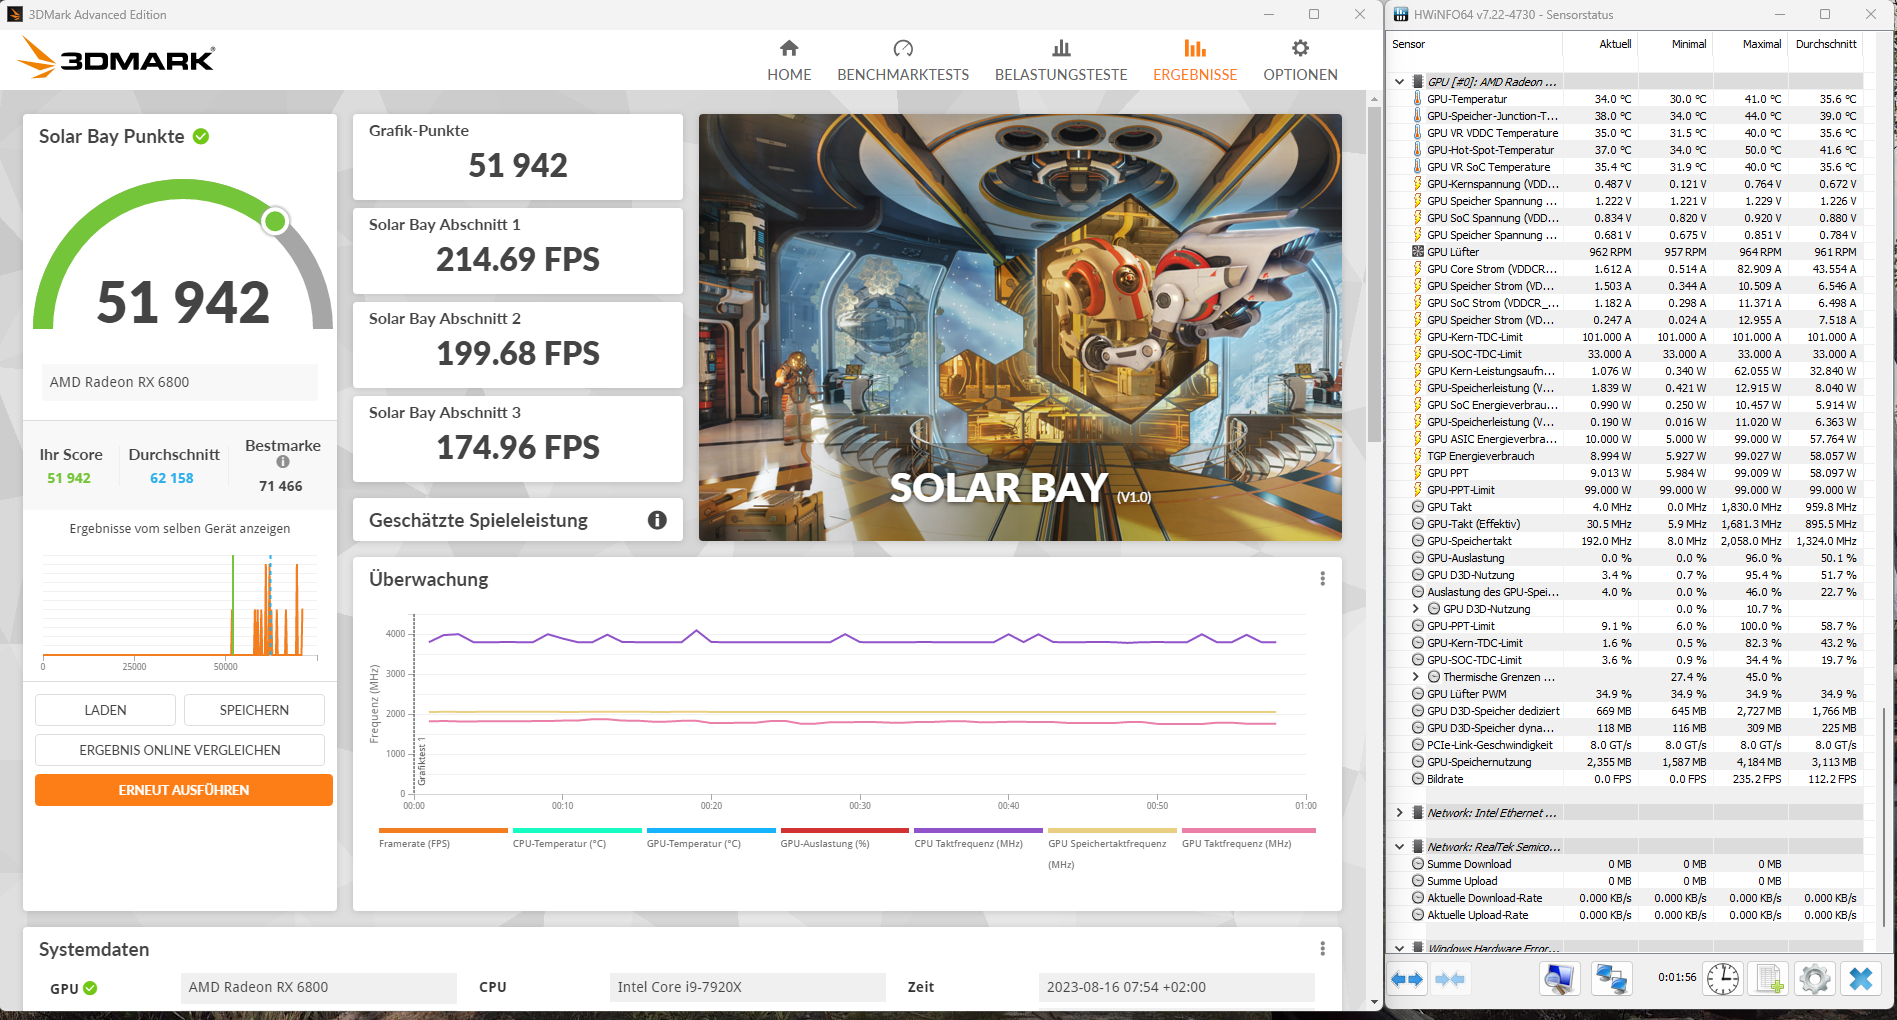Click the Aktuell column header in HWiNFO
This screenshot has width=1897, height=1020.
click(x=1600, y=44)
